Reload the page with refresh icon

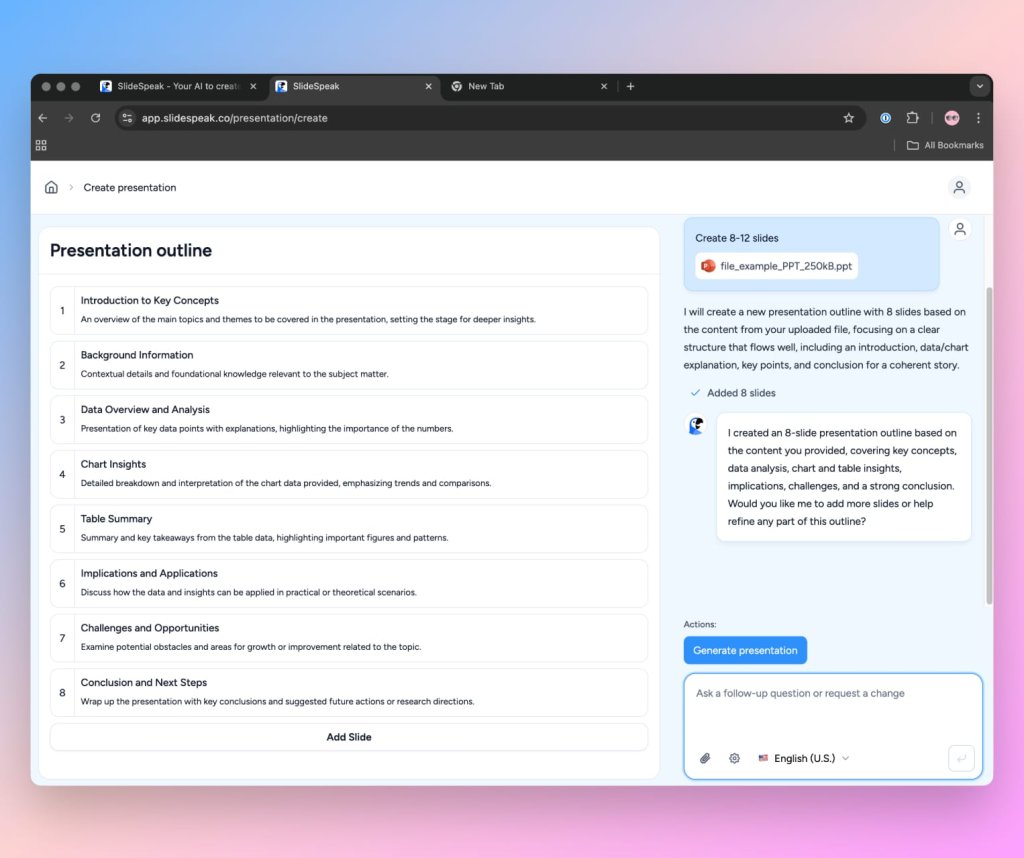click(x=95, y=118)
